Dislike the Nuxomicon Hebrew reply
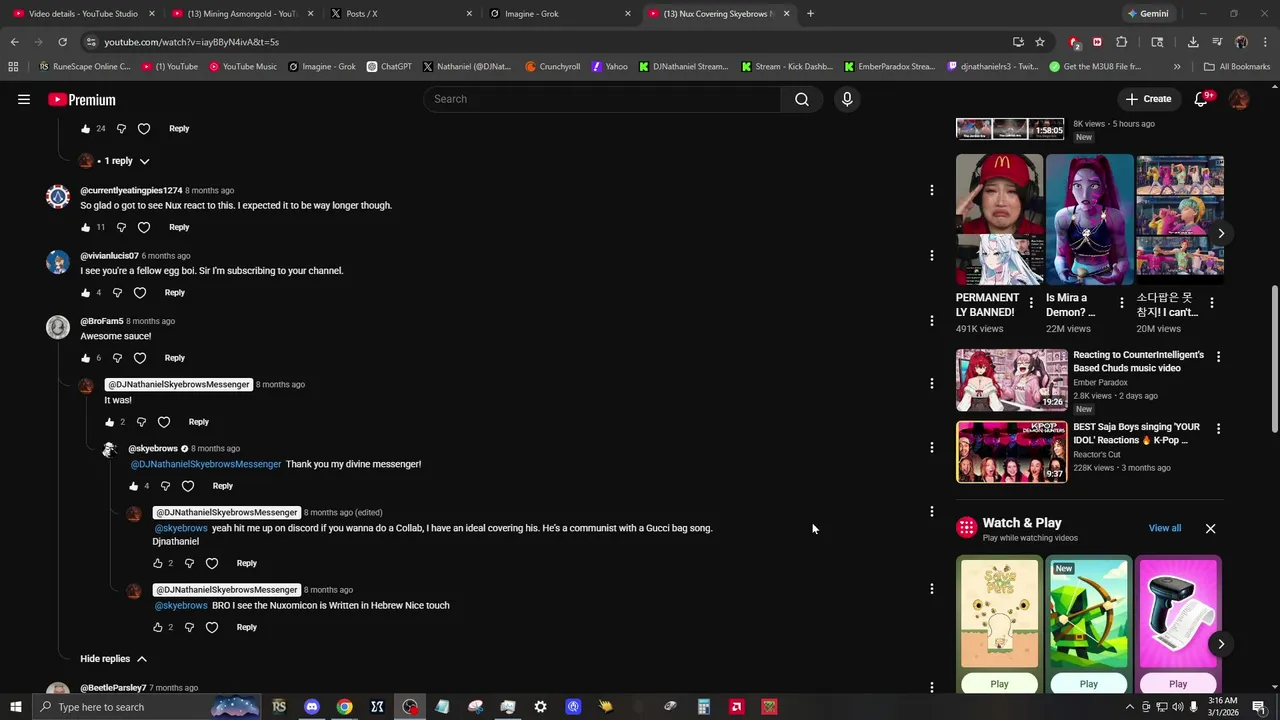Image resolution: width=1280 pixels, height=720 pixels. (189, 627)
